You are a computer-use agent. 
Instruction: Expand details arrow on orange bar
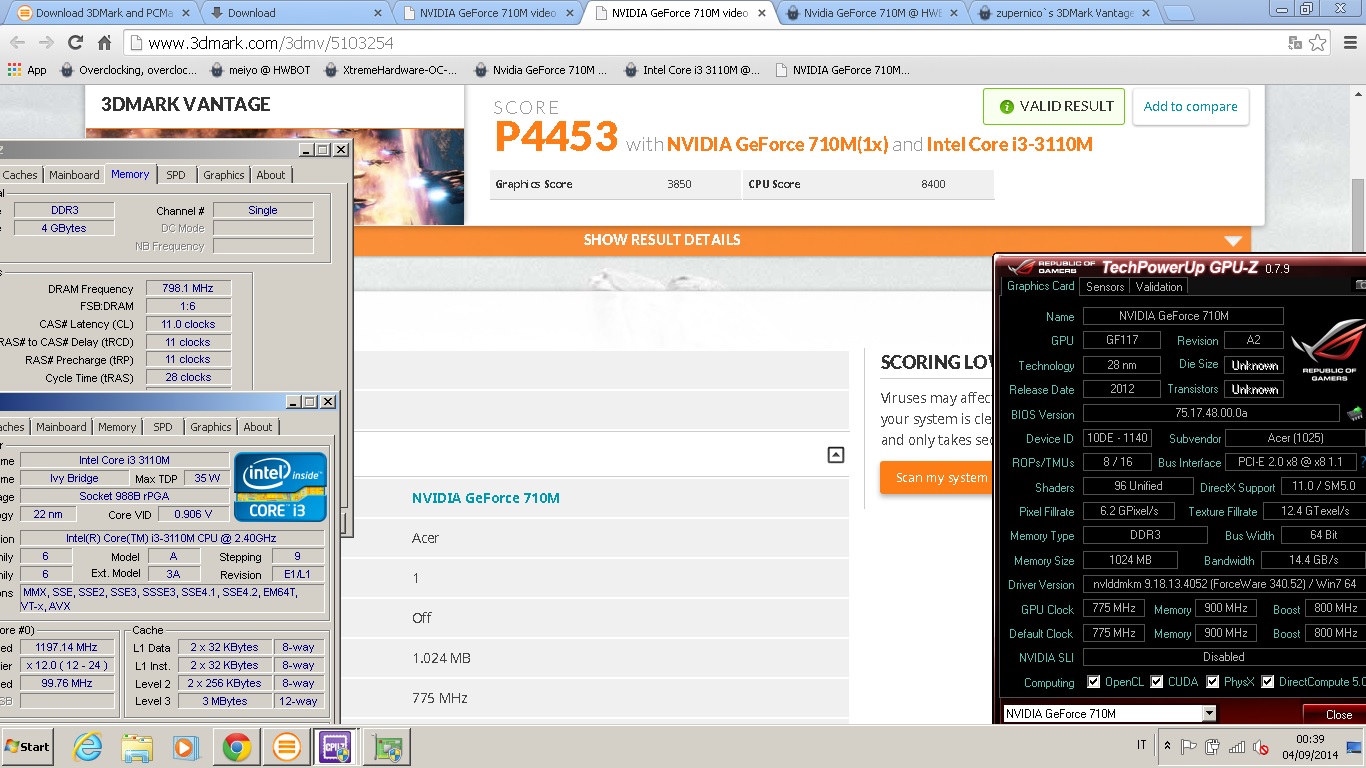tap(1233, 241)
